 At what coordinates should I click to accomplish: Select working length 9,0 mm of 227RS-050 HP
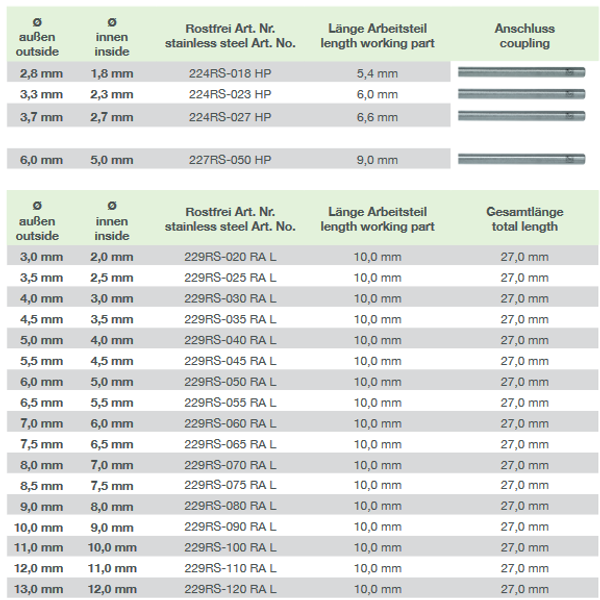click(377, 160)
